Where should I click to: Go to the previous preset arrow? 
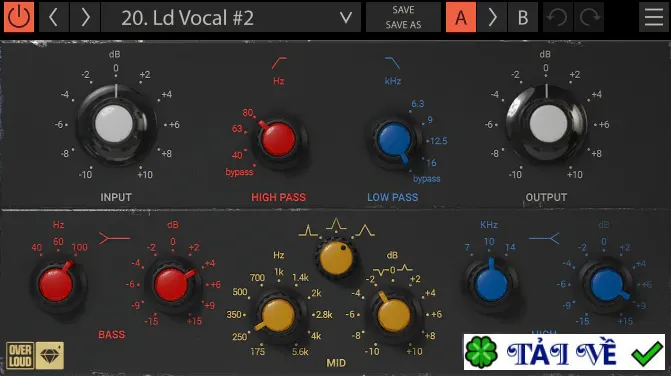[53, 17]
